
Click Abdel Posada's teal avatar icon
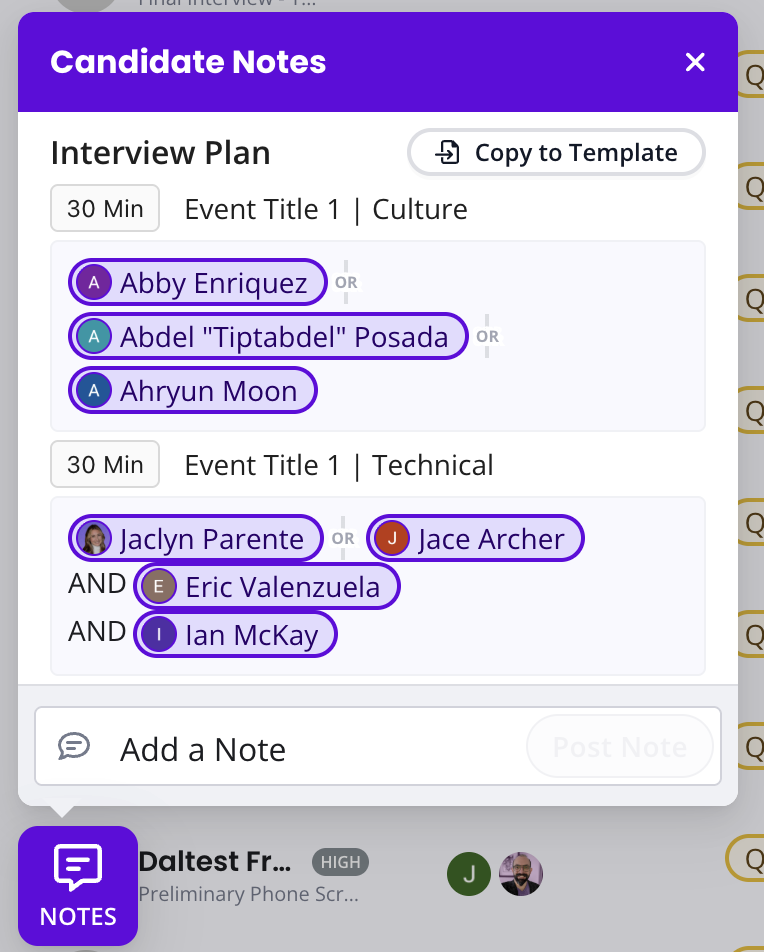click(94, 337)
